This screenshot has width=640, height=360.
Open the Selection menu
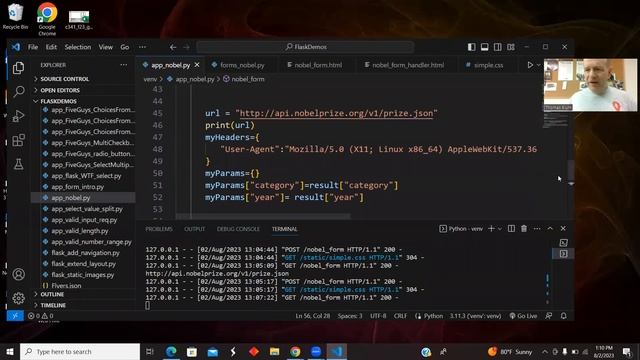pos(78,47)
